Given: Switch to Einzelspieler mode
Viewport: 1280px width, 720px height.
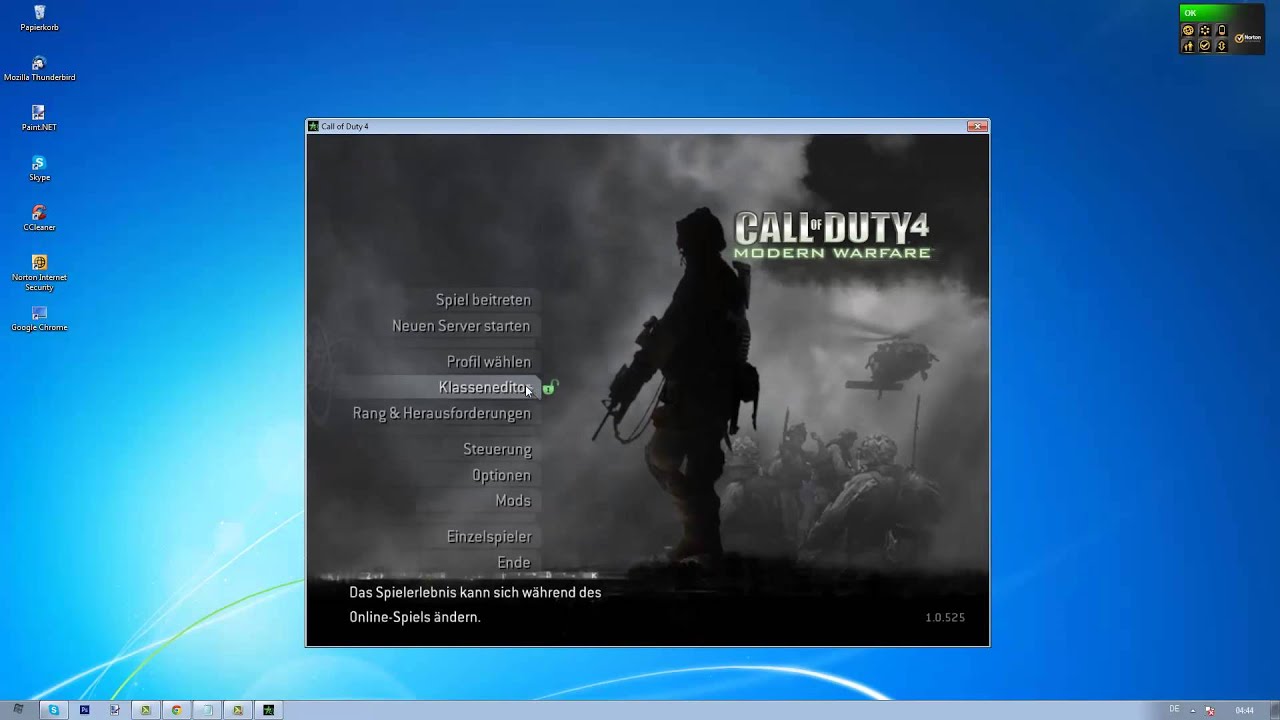Looking at the screenshot, I should [x=489, y=537].
